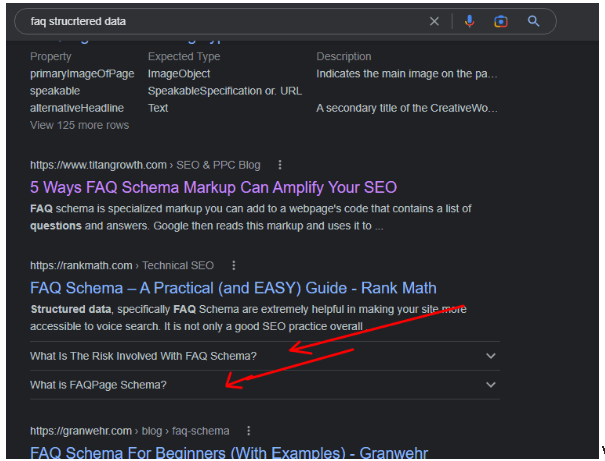The height and width of the screenshot is (461, 605).
Task: Select the 'alternativeHeadline' property cell
Action: [77, 108]
